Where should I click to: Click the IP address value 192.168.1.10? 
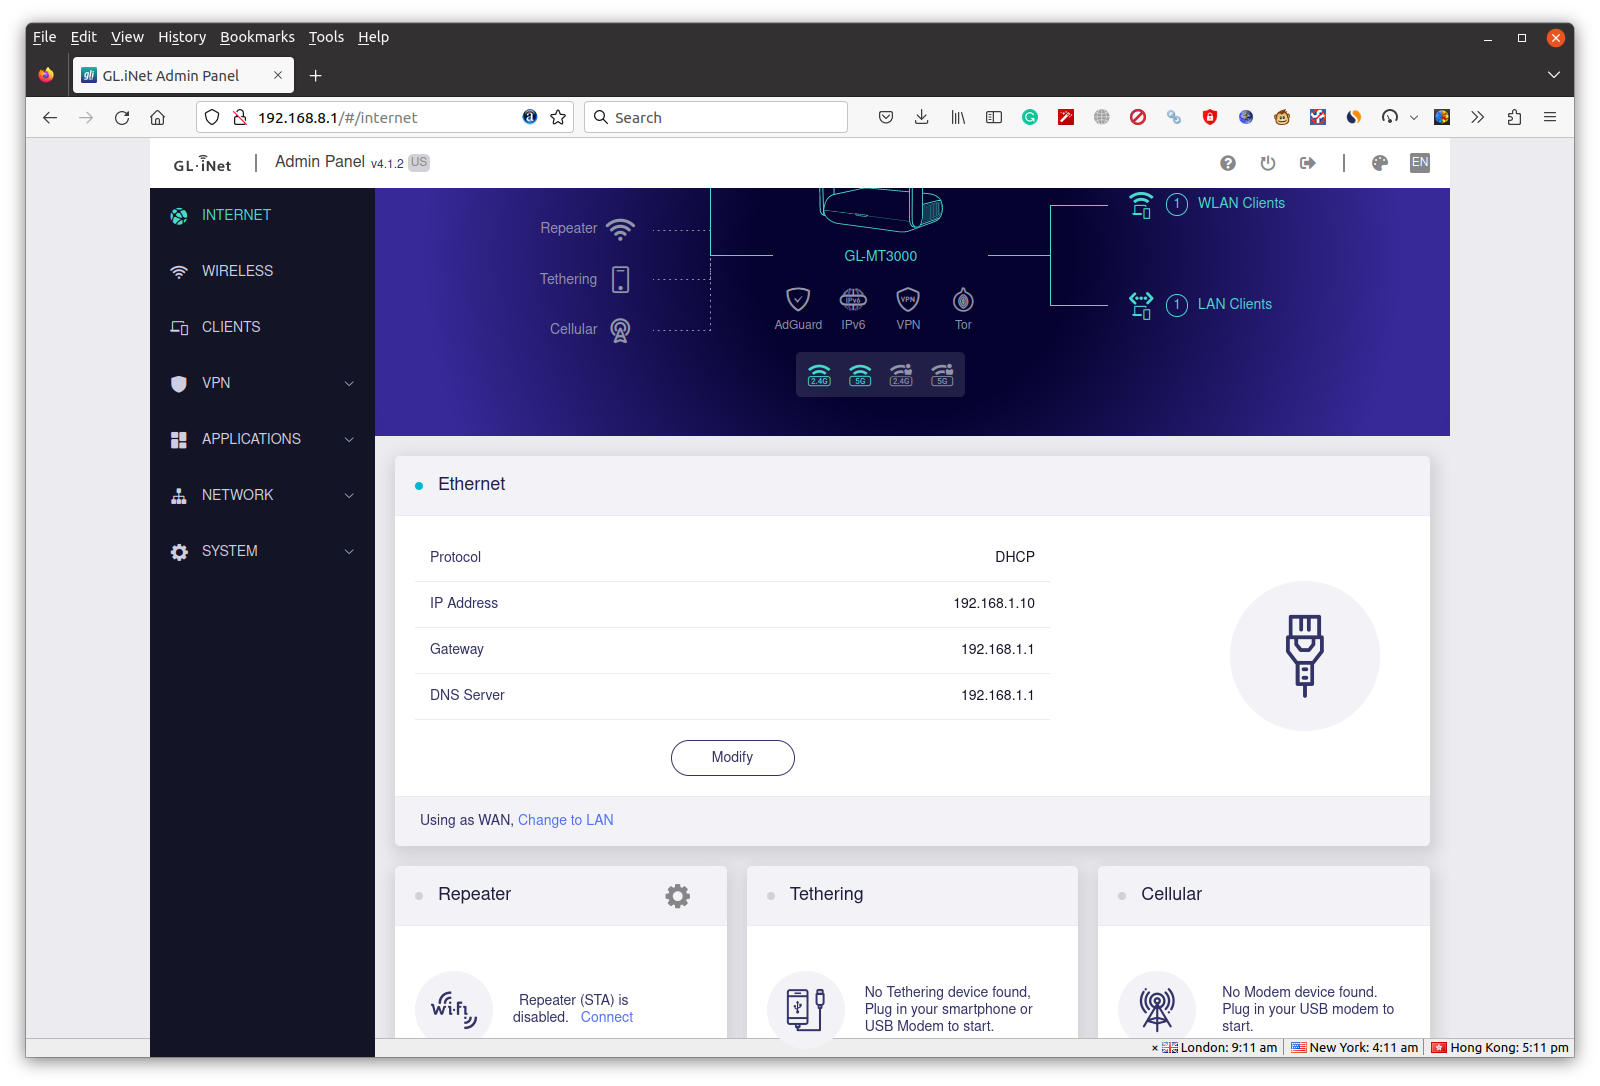point(994,603)
